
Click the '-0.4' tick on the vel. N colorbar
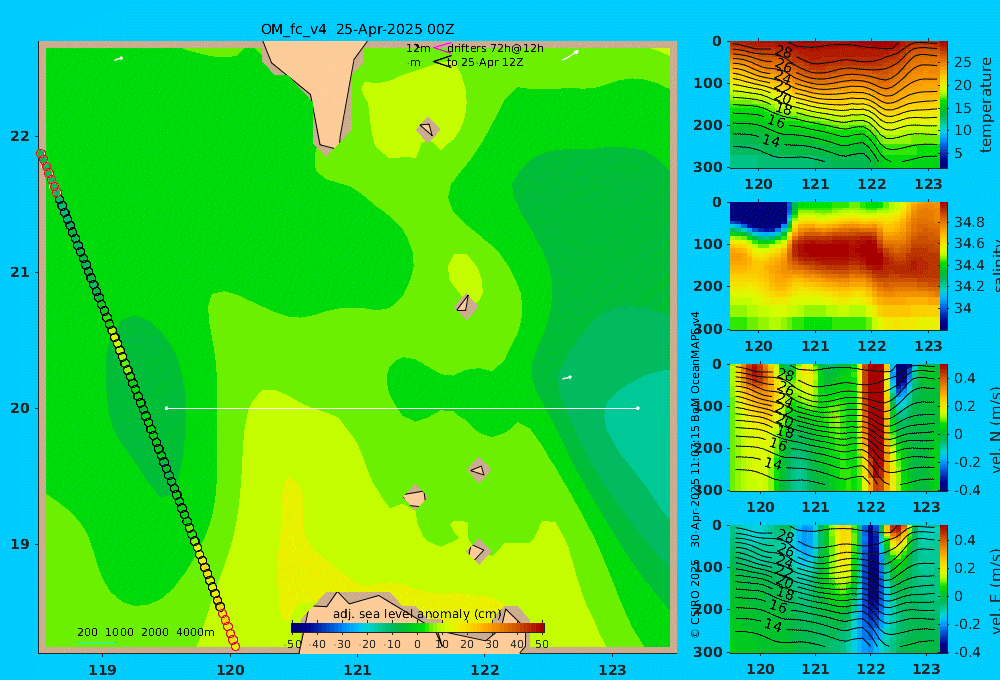(x=967, y=490)
